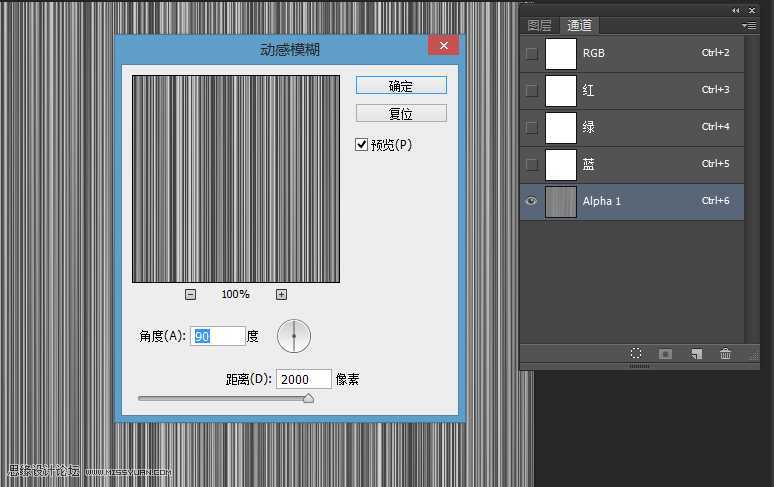
Task: Select the 通道 (Channels) tab
Action: click(x=579, y=26)
